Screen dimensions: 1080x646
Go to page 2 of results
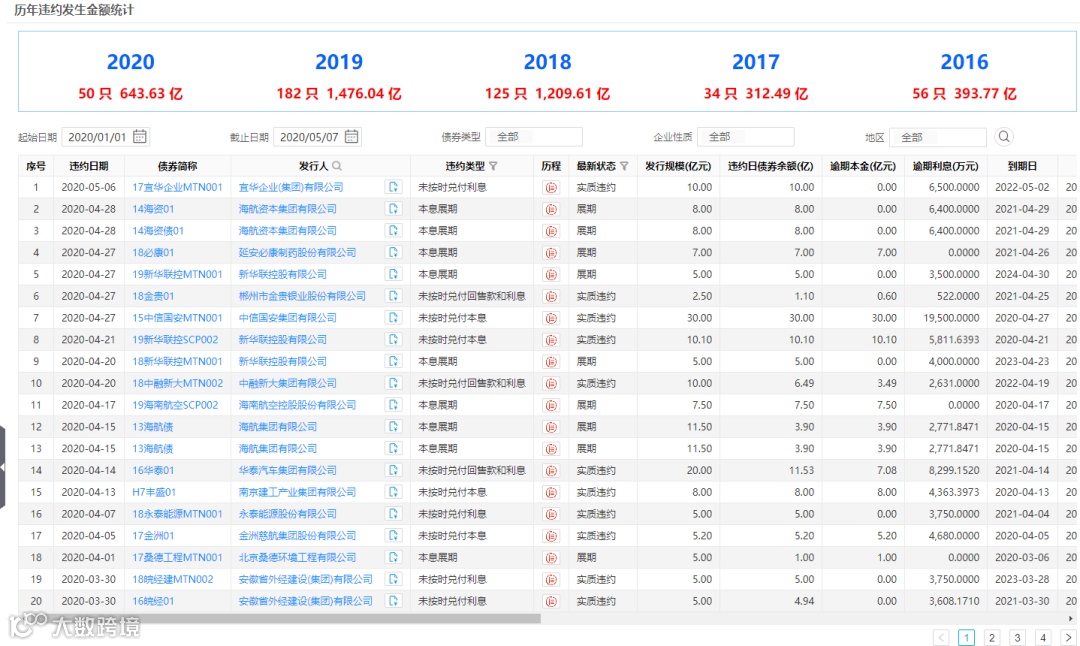(x=992, y=638)
